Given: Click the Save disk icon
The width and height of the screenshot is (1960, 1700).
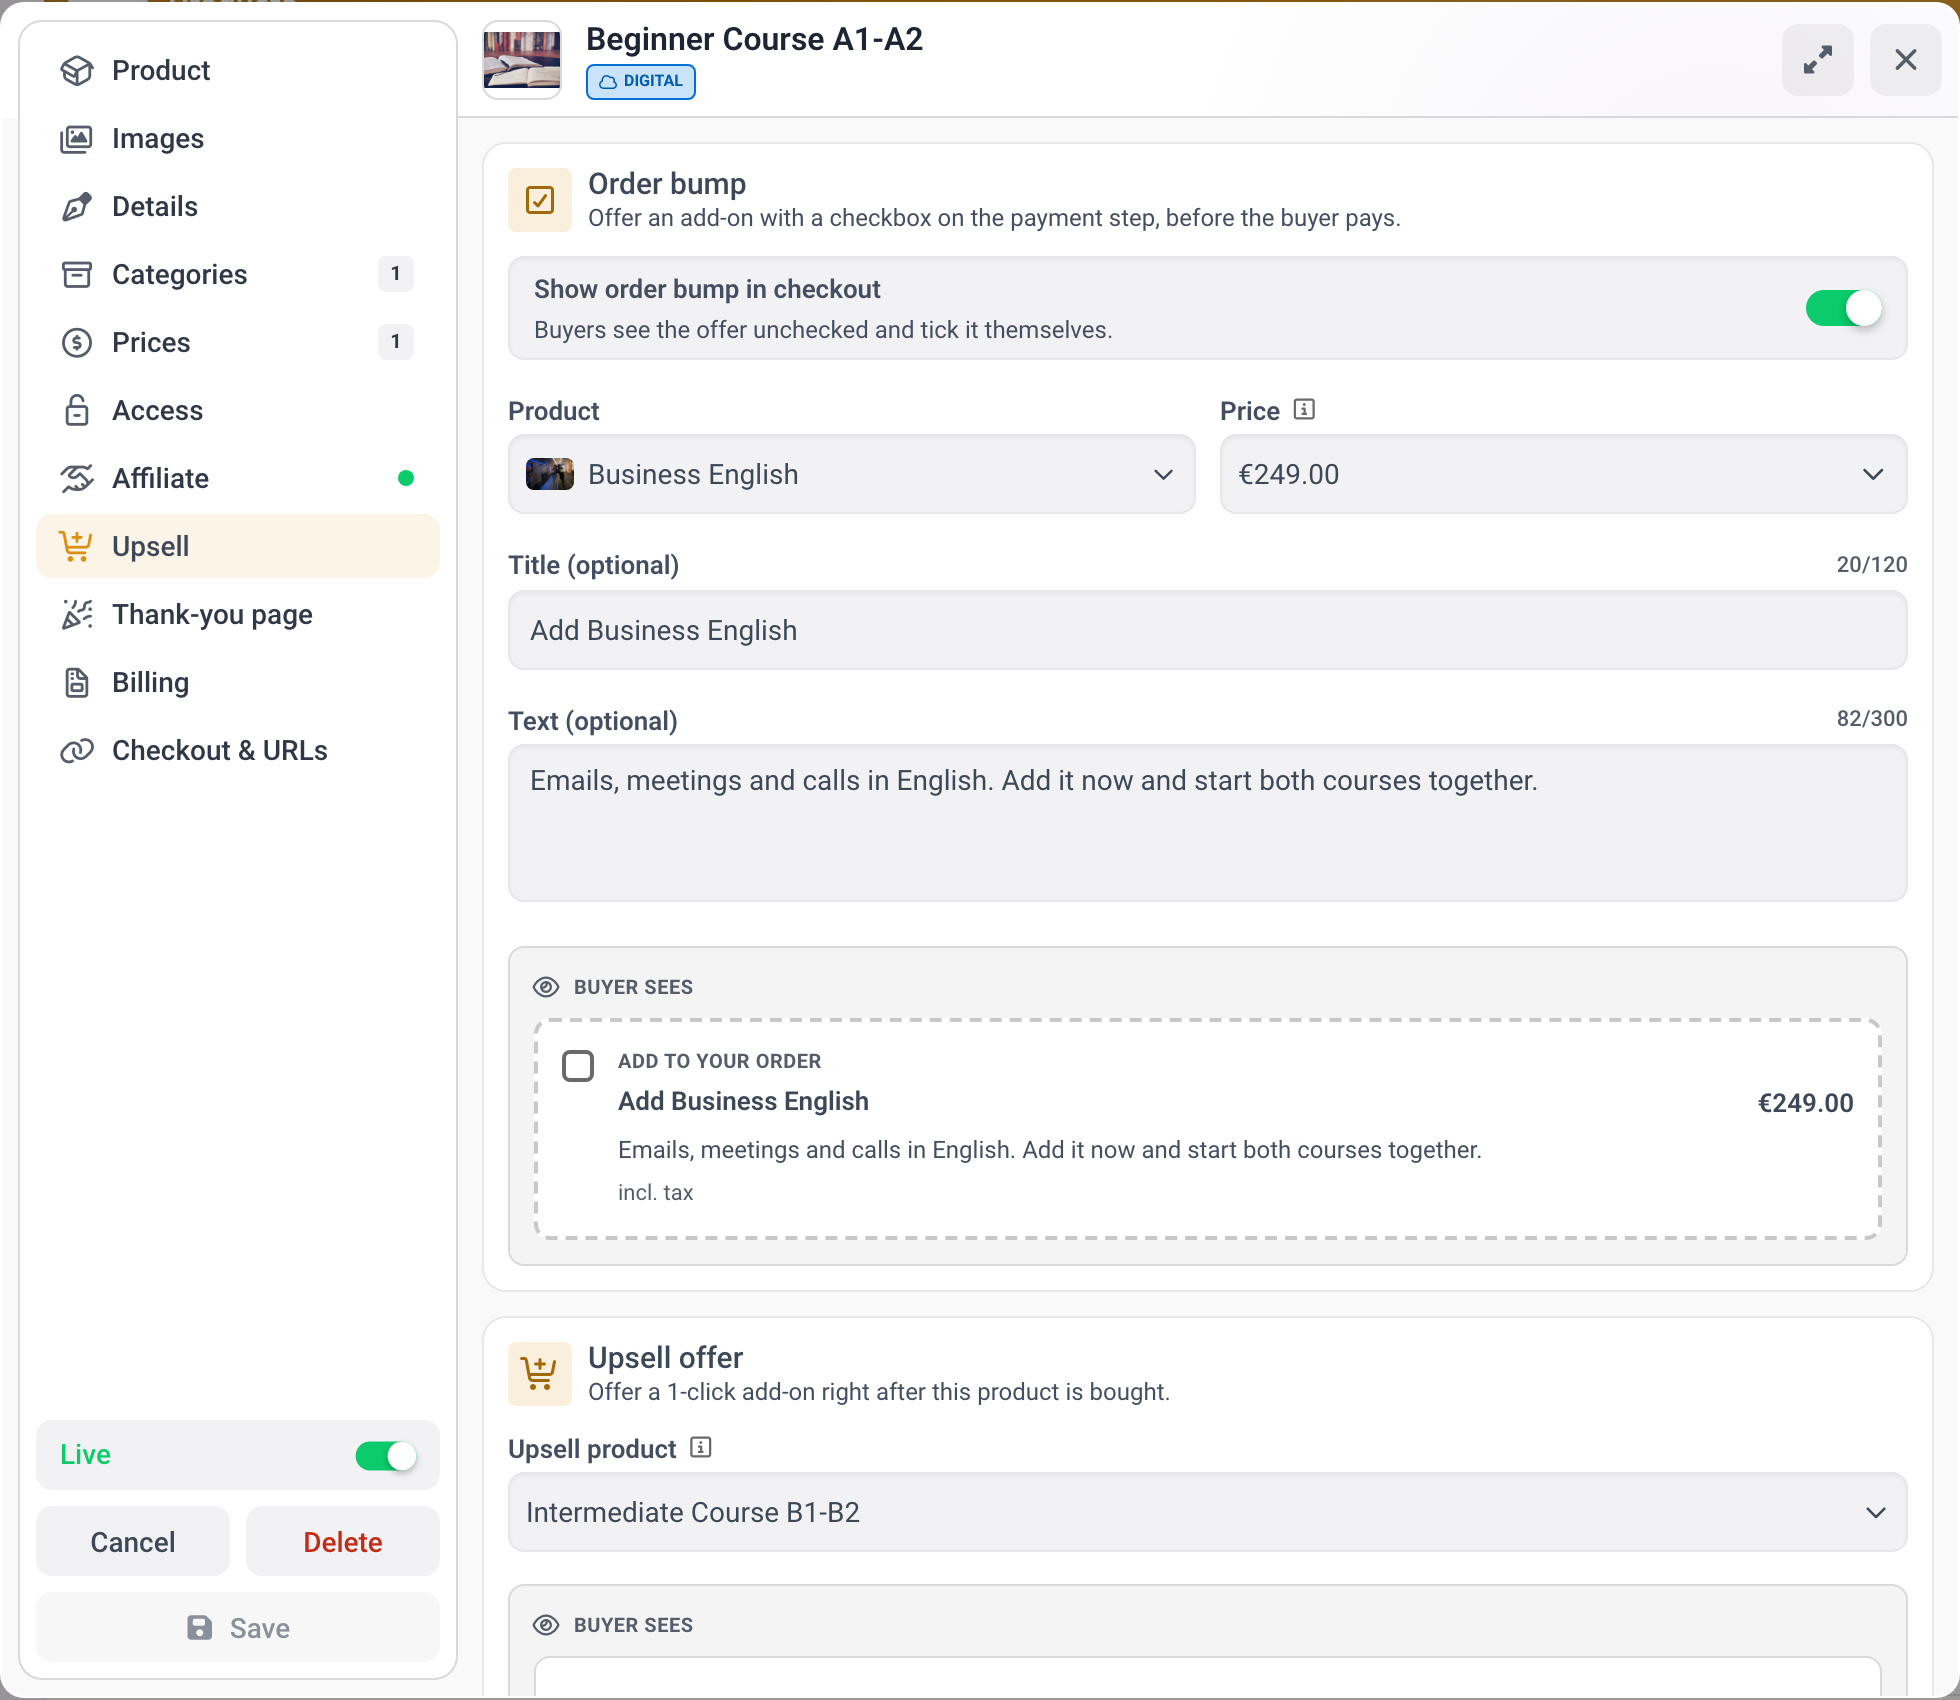Looking at the screenshot, I should (200, 1628).
